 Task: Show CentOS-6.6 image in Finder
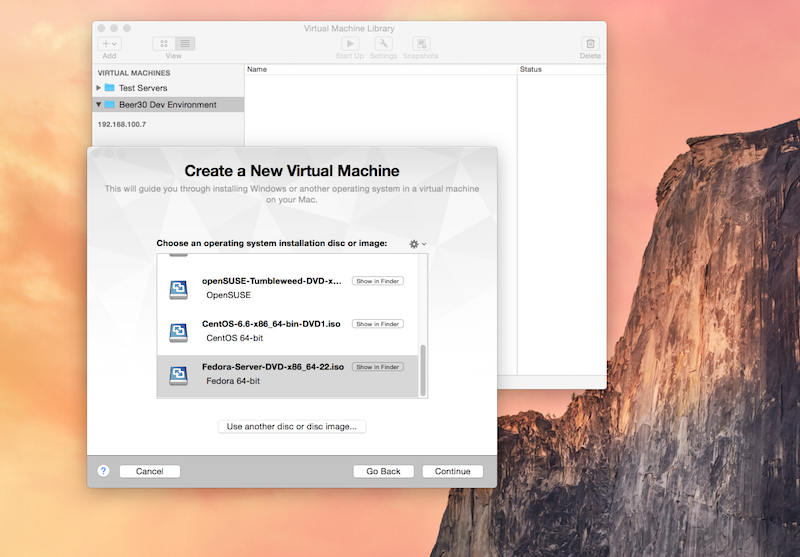pos(378,324)
